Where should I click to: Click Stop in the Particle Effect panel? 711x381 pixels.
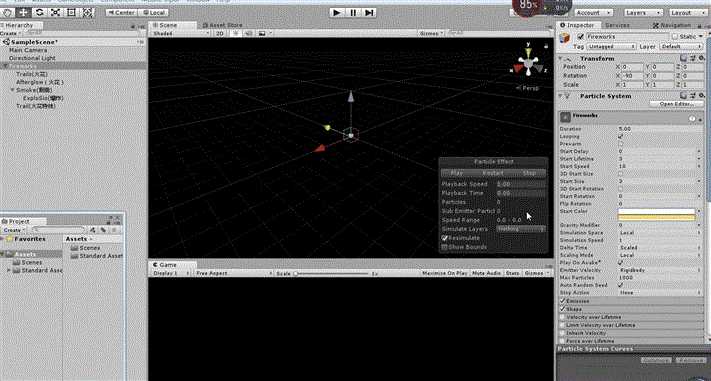tap(529, 173)
